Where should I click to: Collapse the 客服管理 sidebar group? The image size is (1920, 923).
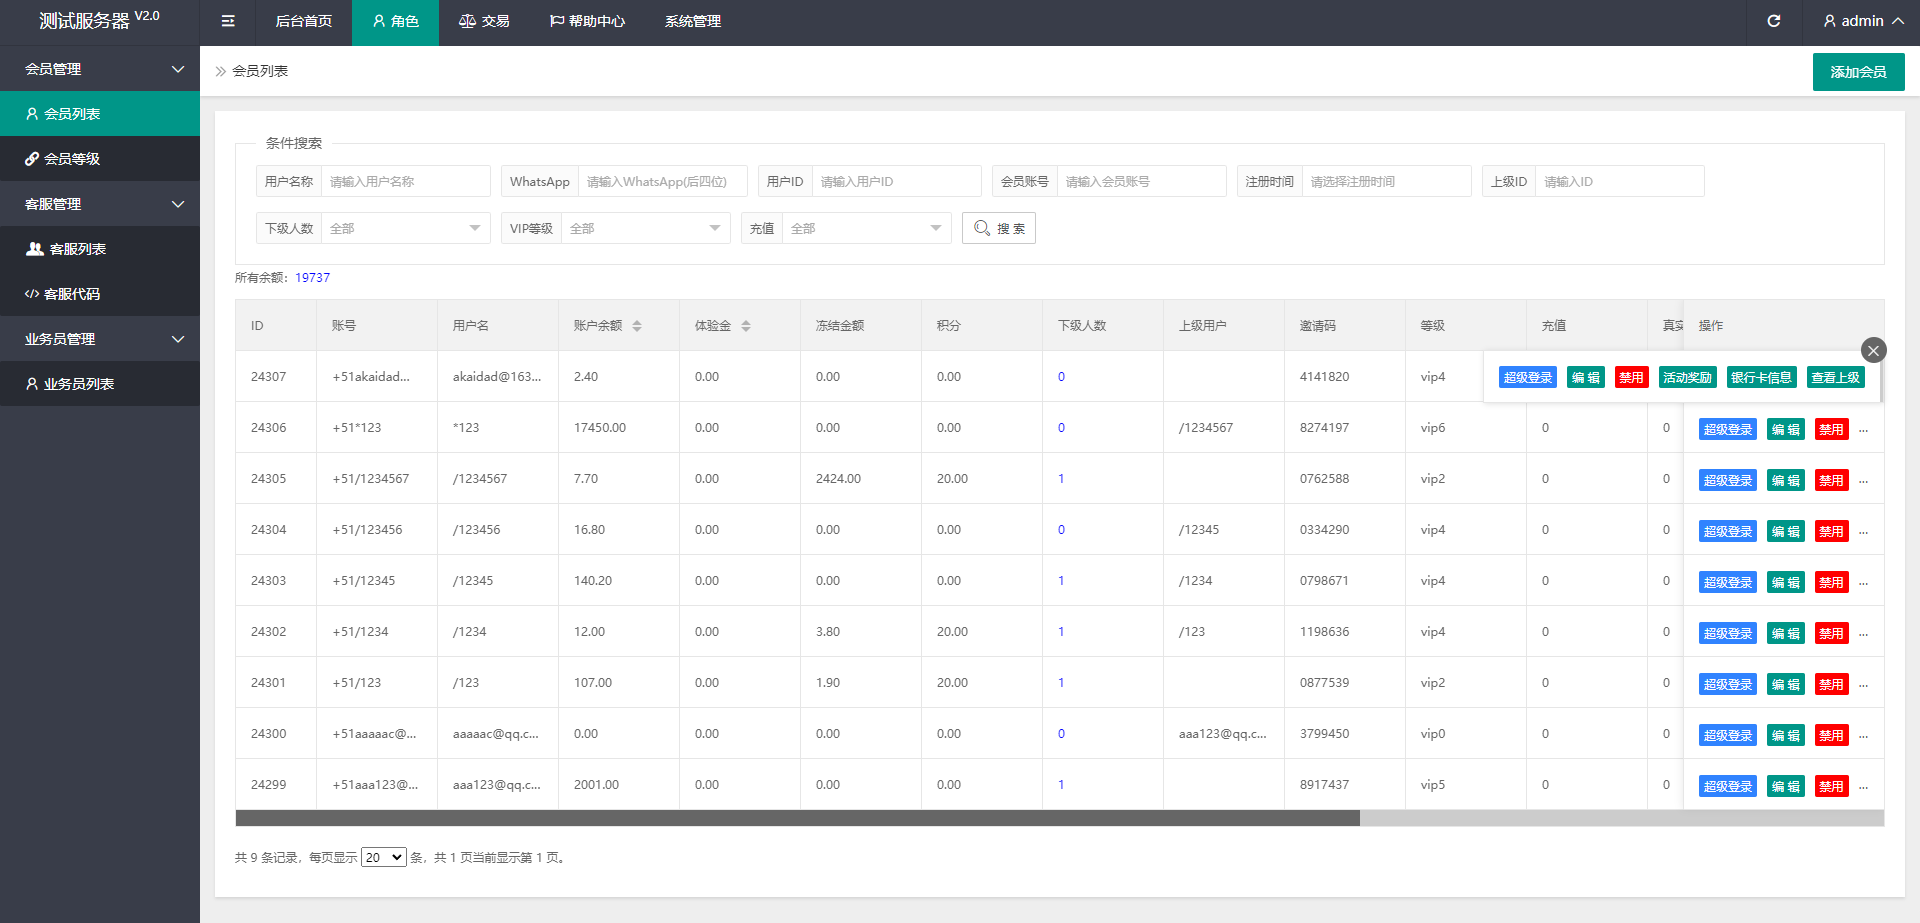pyautogui.click(x=100, y=204)
